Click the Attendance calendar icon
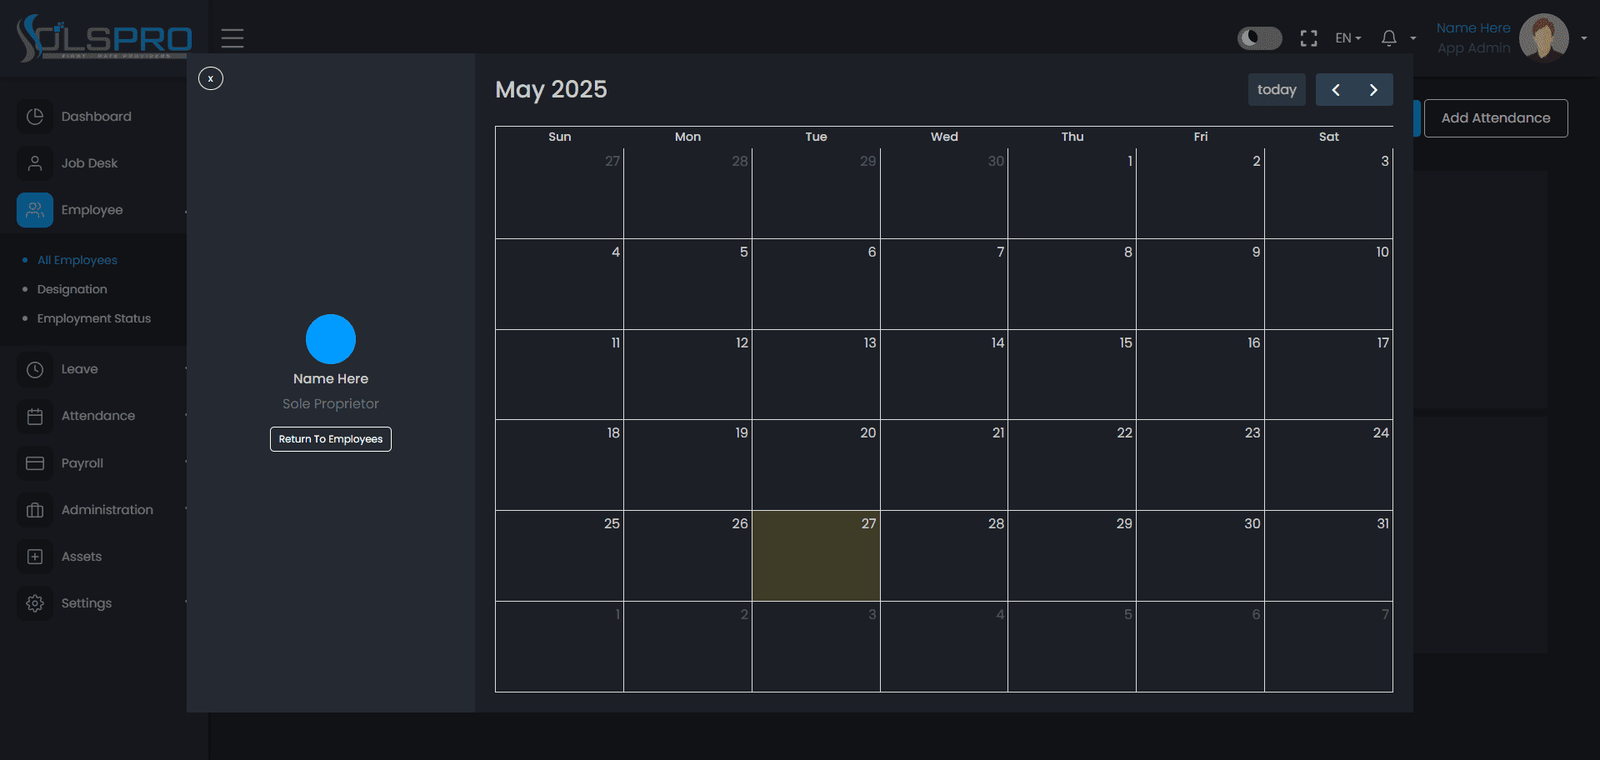Image resolution: width=1600 pixels, height=760 pixels. [35, 416]
